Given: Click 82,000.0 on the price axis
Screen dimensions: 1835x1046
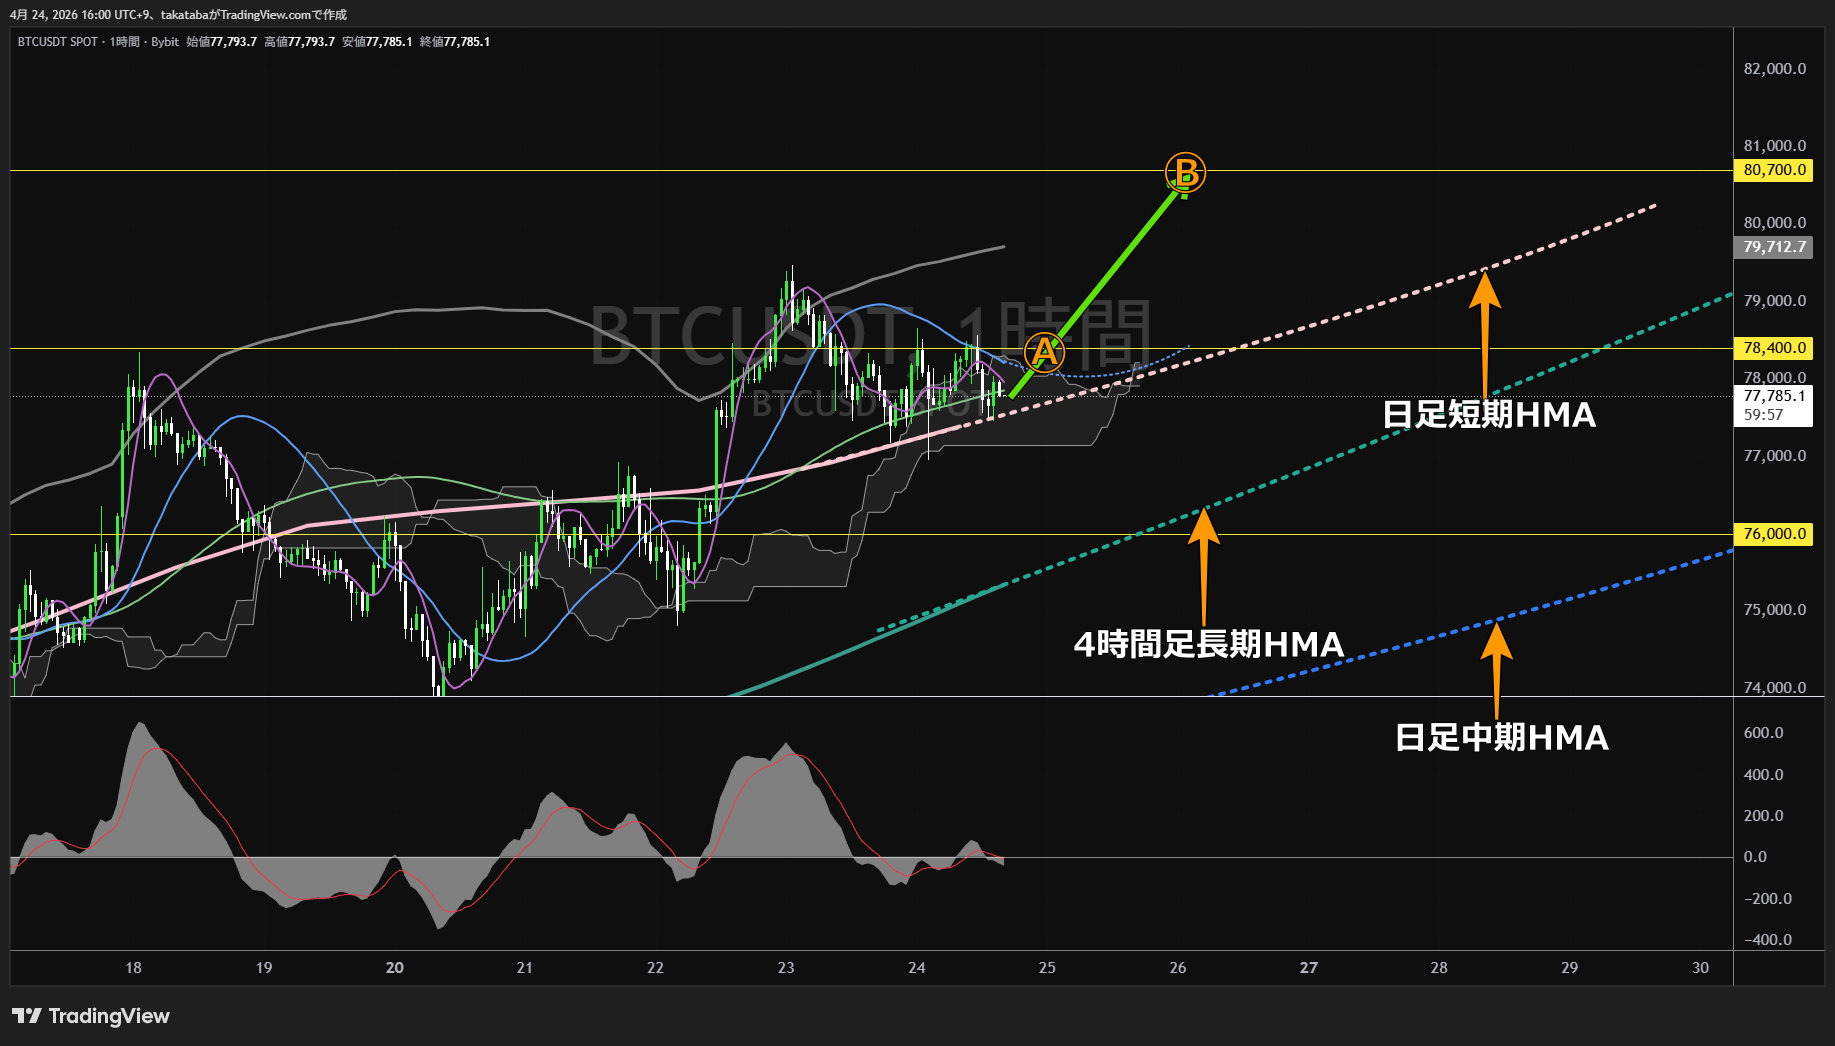Looking at the screenshot, I should (x=1775, y=69).
